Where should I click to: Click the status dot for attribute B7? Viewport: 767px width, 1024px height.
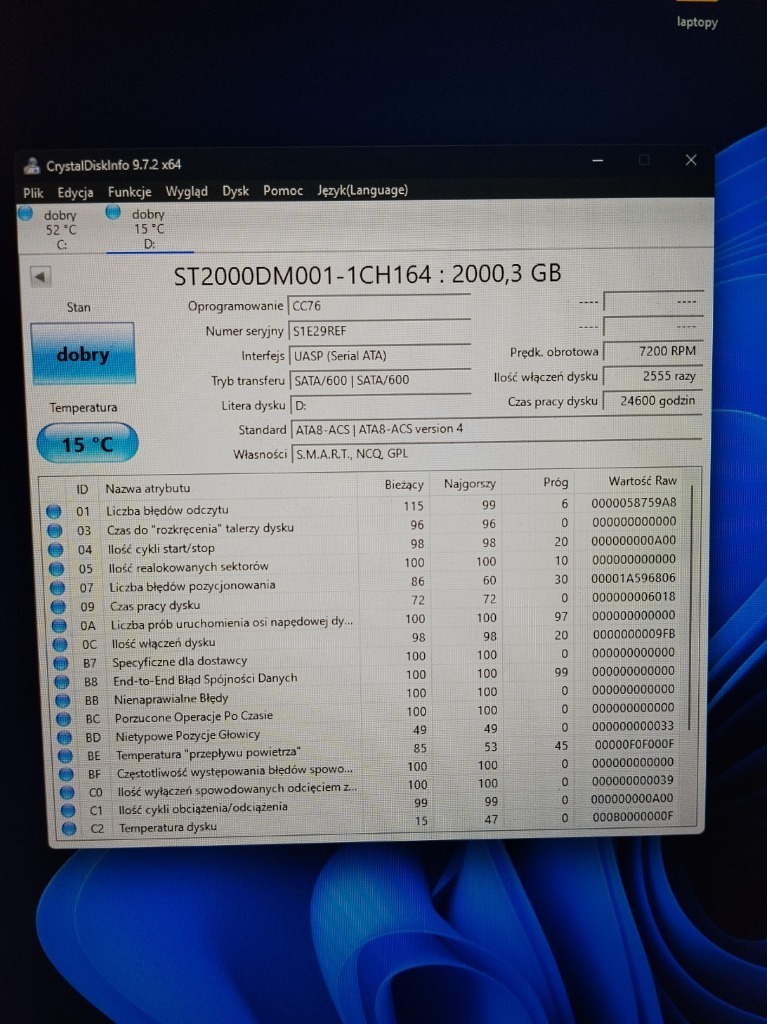point(61,663)
